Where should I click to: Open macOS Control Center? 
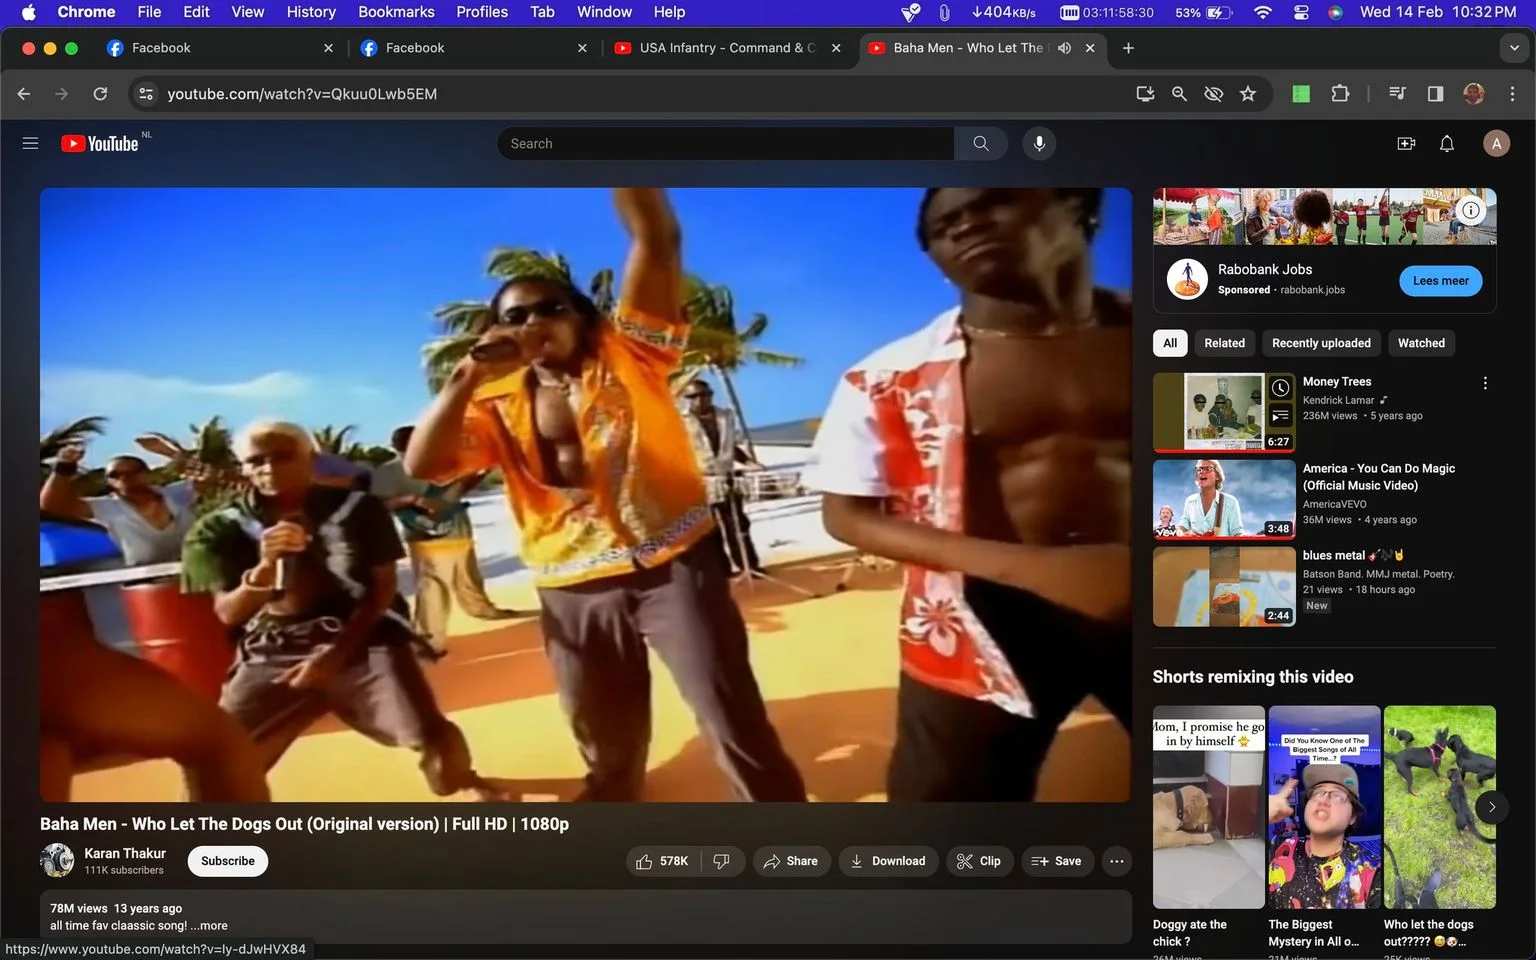point(1301,12)
